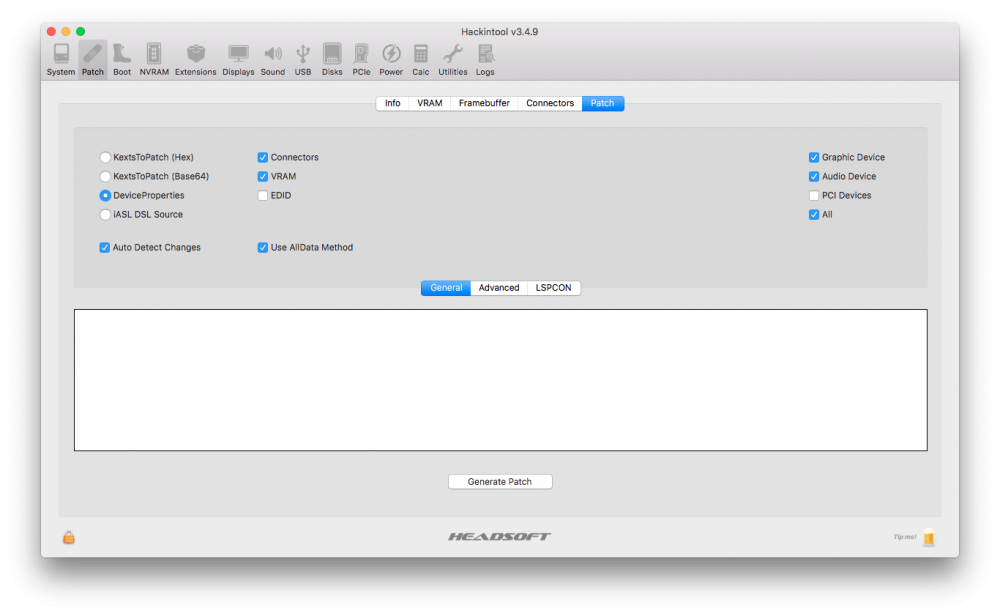Select DeviceProperties radio button
Screen dimensions: 1000x616
click(105, 195)
